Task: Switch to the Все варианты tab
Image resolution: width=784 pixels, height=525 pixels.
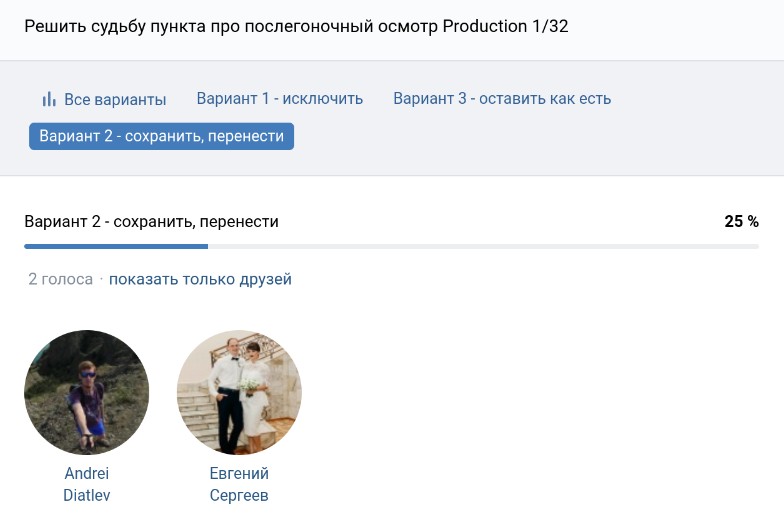Action: click(x=114, y=99)
